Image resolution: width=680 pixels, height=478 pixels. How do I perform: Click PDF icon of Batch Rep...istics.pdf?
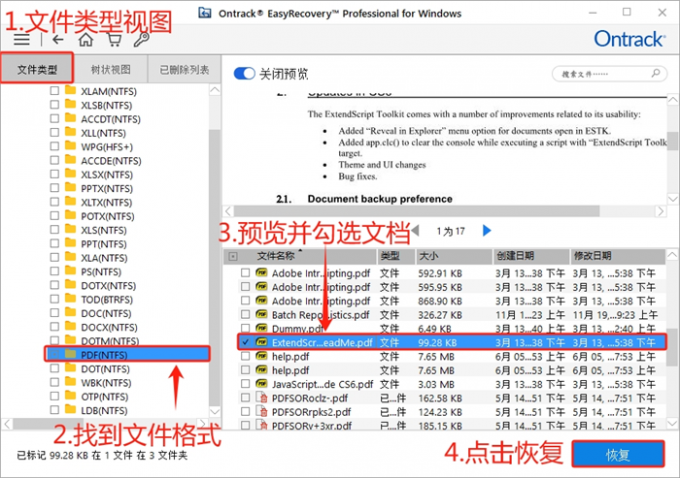(x=262, y=314)
